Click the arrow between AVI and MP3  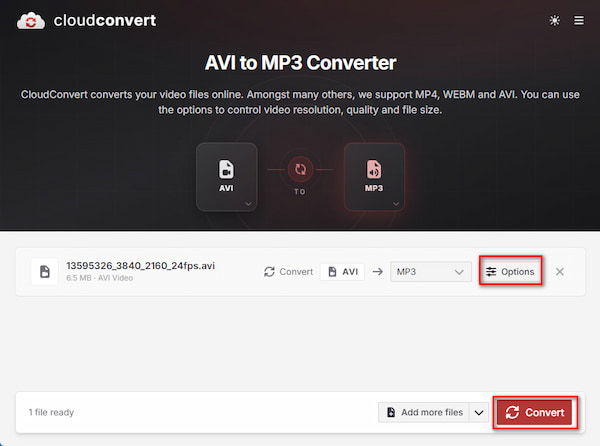coord(378,272)
